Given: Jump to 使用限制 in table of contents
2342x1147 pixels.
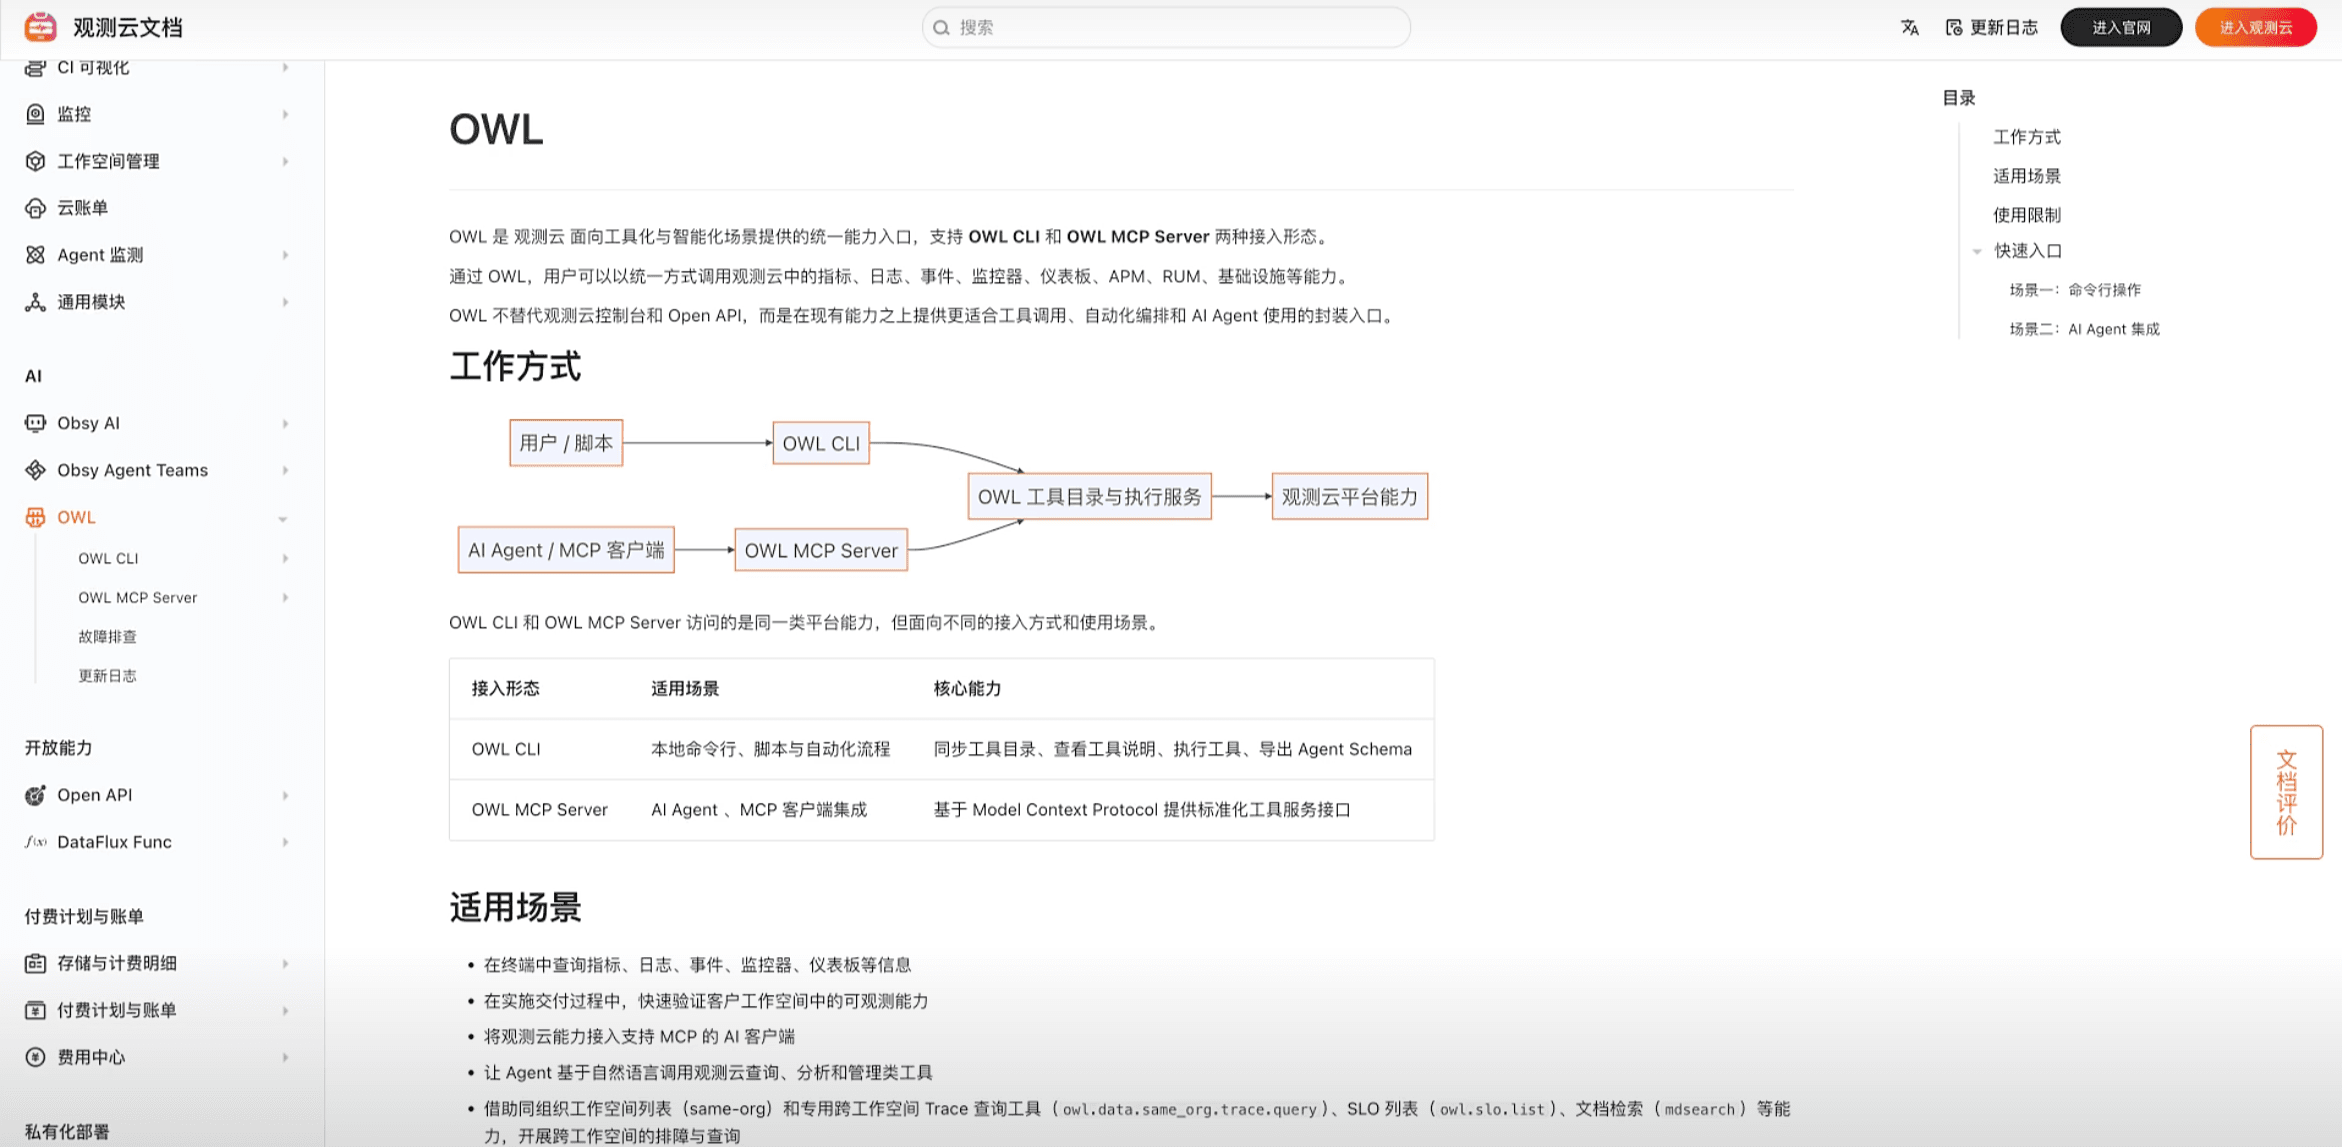Looking at the screenshot, I should (2026, 214).
